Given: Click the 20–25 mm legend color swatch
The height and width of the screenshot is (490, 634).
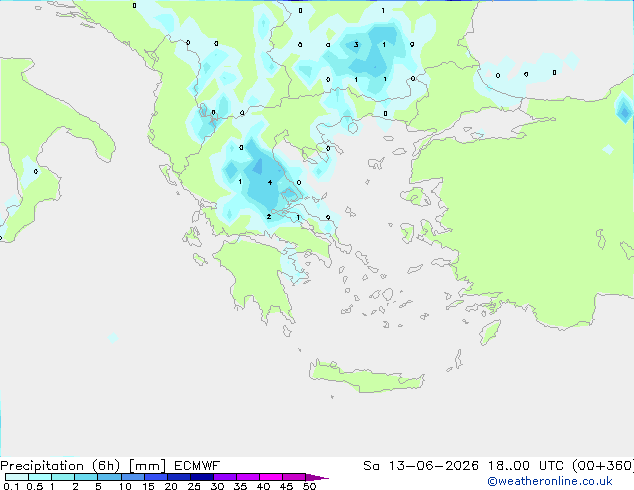Looking at the screenshot, I should click(x=178, y=477).
